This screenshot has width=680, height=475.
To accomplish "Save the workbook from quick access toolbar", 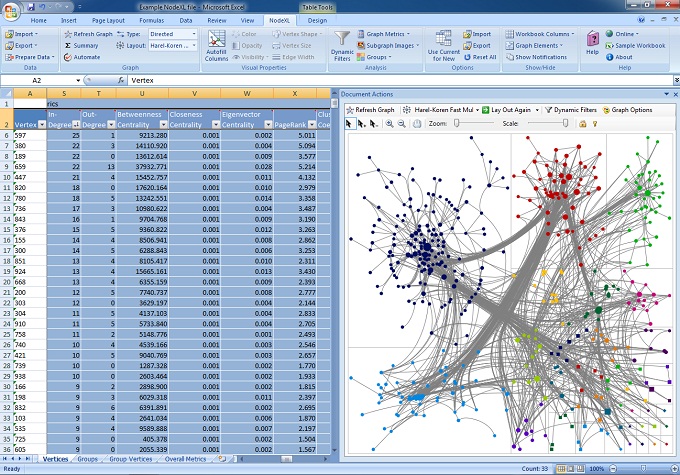I will pos(31,7).
